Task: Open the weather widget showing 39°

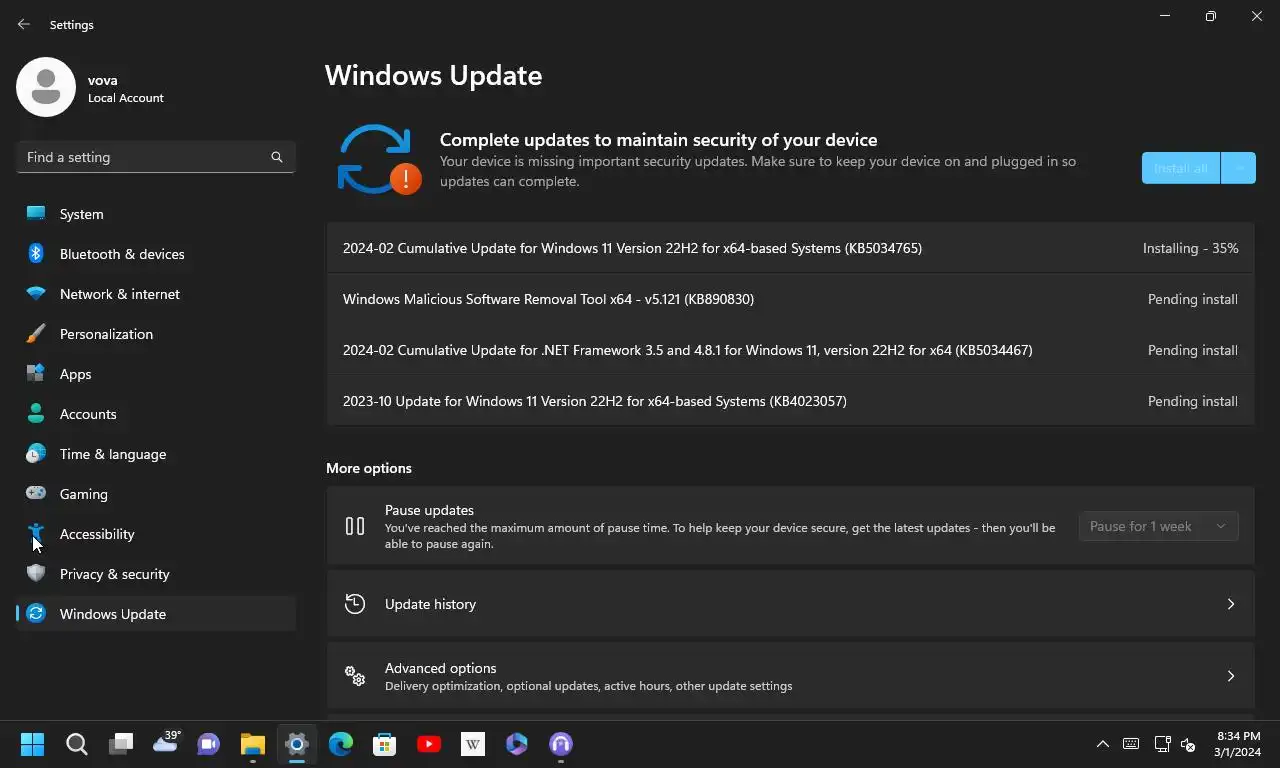Action: pyautogui.click(x=165, y=742)
